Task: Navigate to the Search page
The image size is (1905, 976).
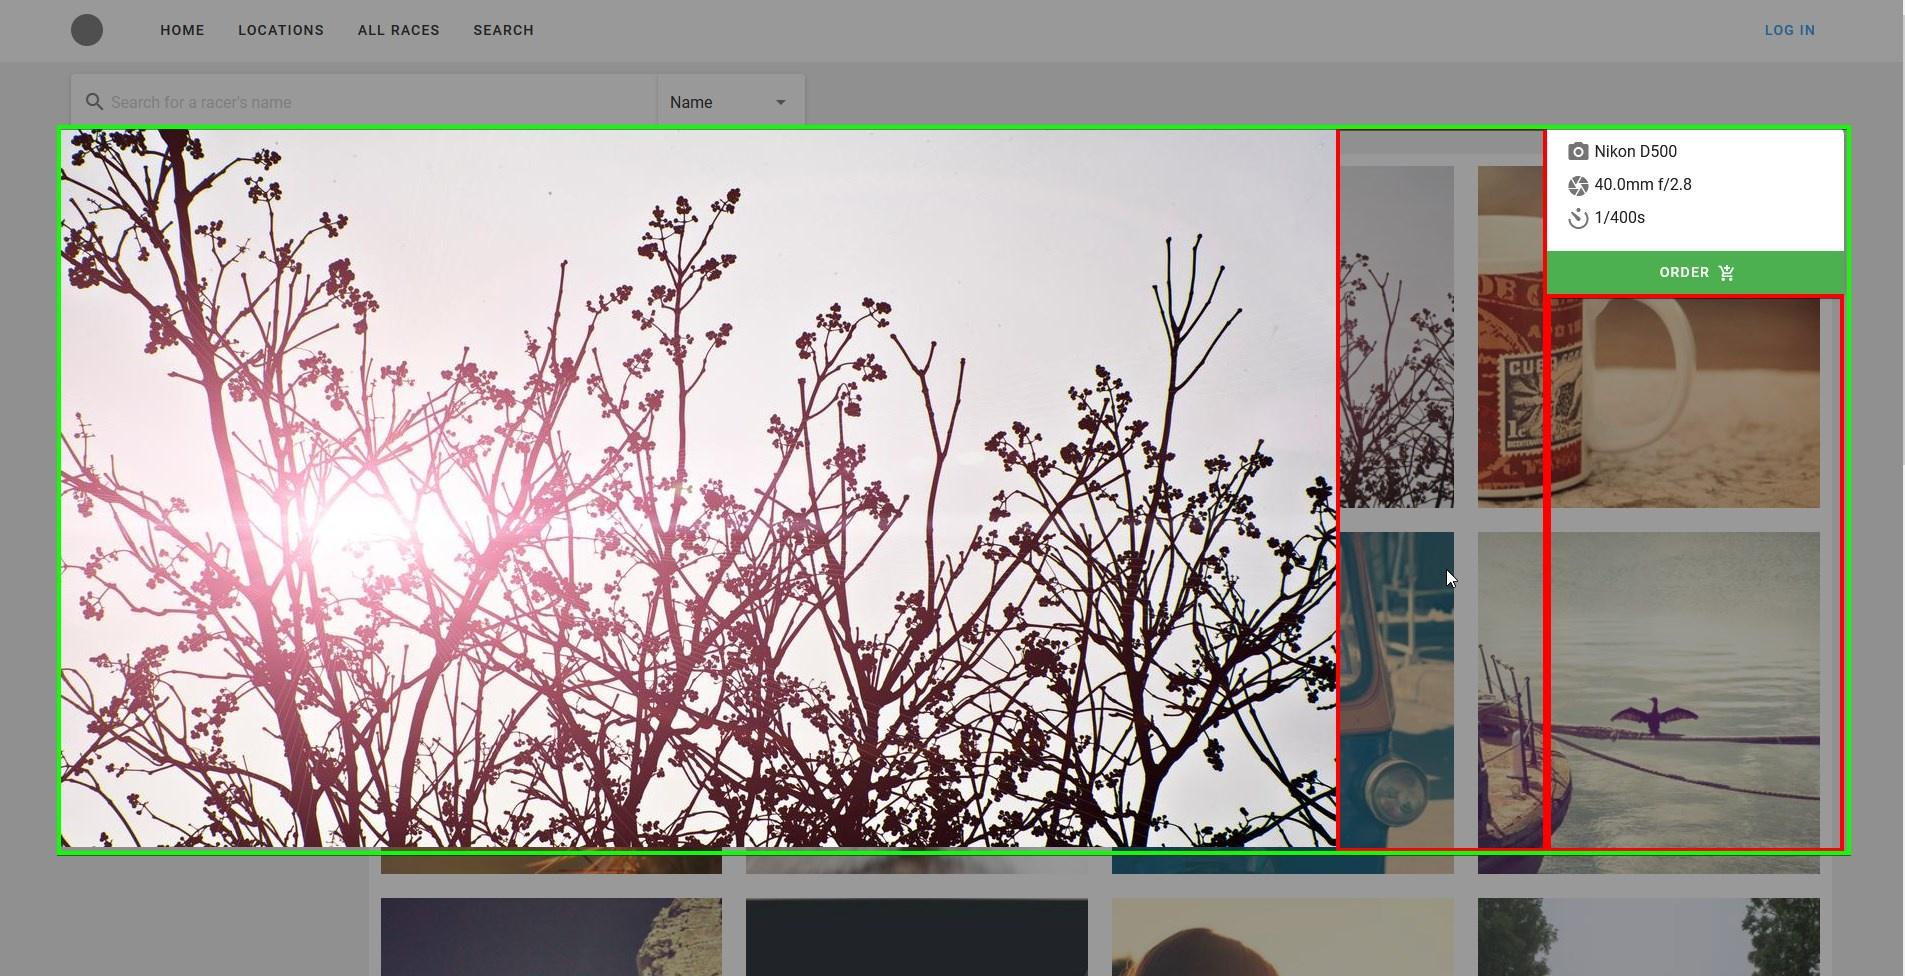Action: 503,30
